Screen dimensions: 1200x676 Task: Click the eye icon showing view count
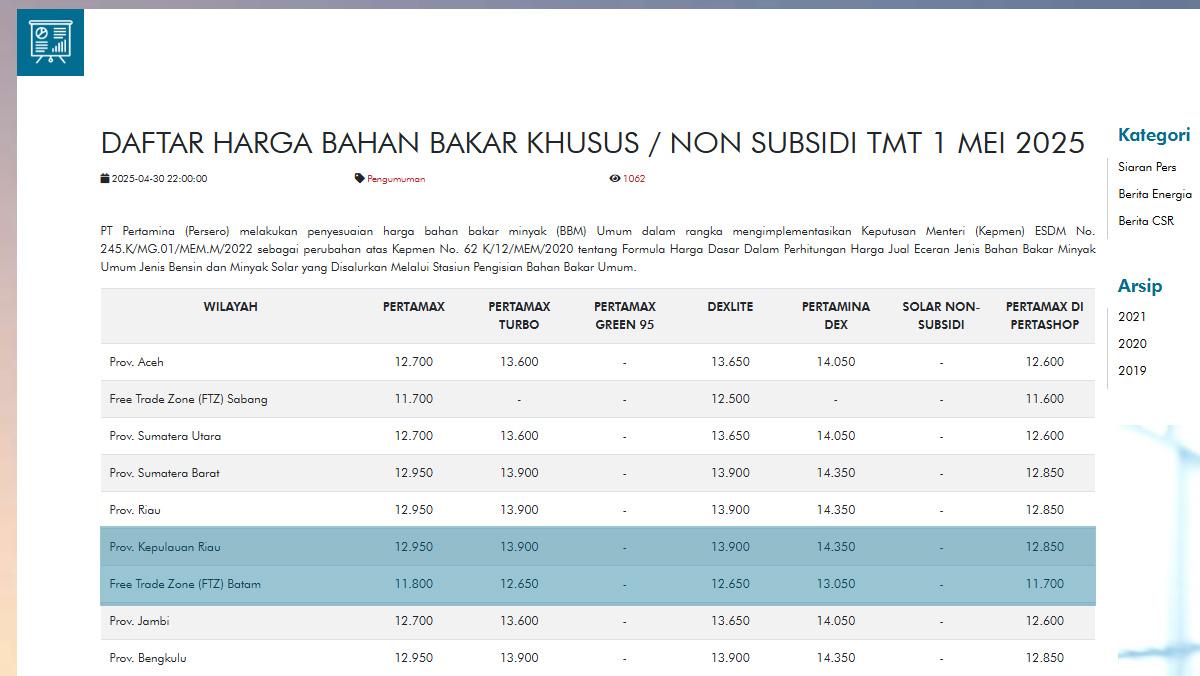615,177
